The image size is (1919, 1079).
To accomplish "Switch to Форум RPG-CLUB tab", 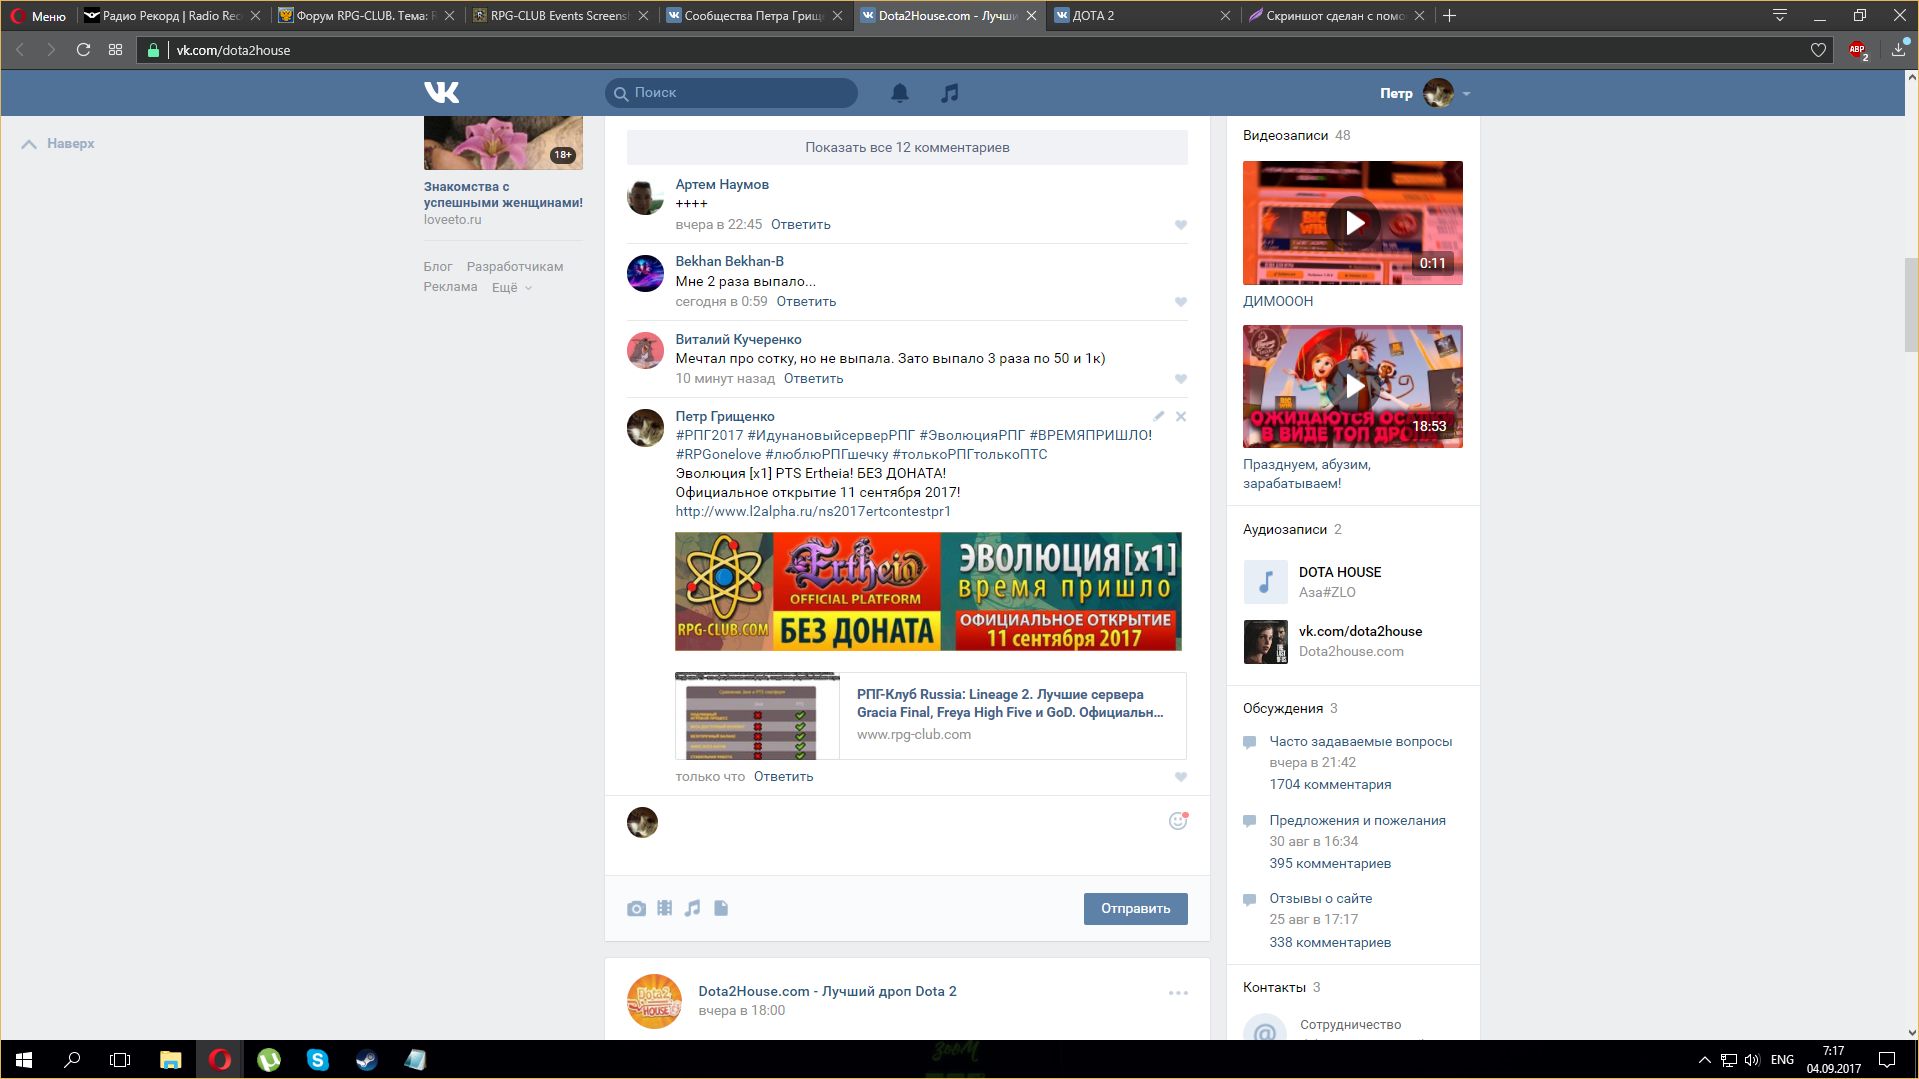I will (x=367, y=16).
